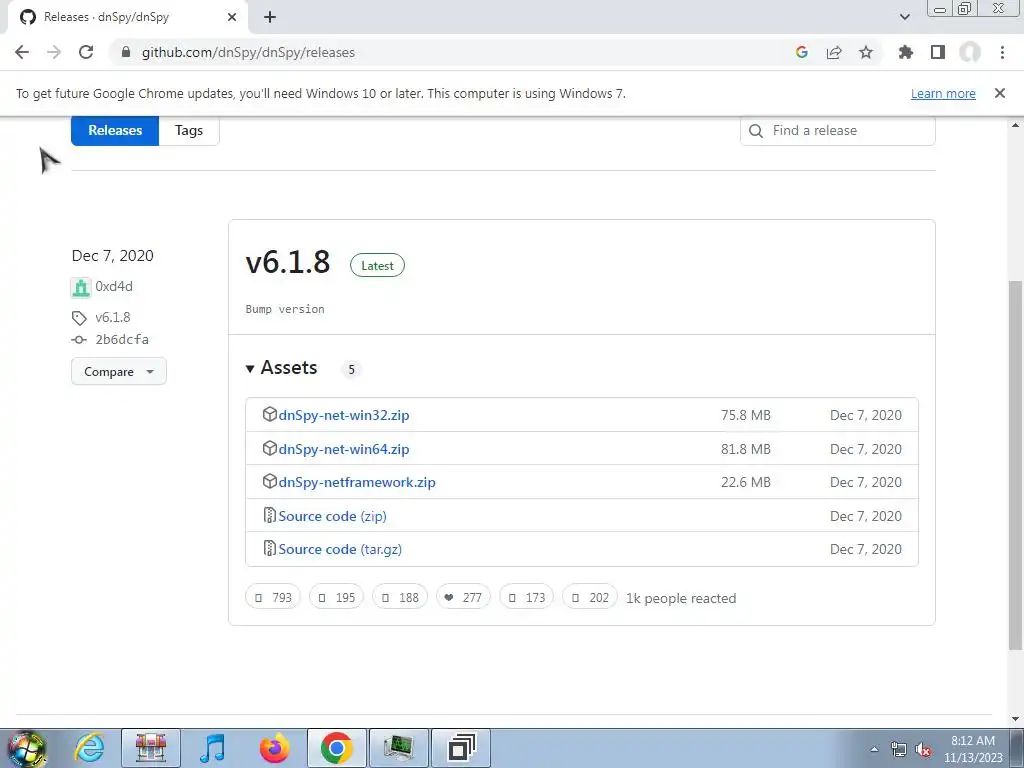Click the muted volume tray icon
The image size is (1024, 768).
pyautogui.click(x=923, y=749)
